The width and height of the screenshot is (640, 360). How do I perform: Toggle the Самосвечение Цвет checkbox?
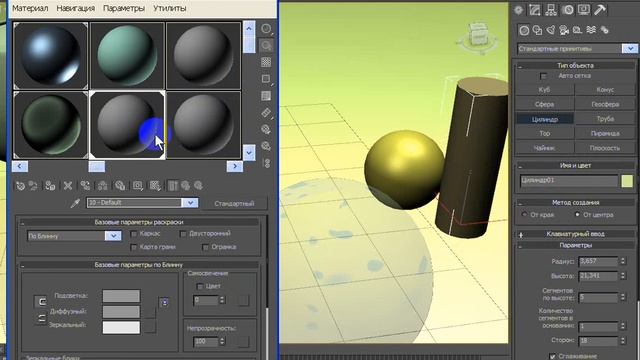tap(200, 287)
